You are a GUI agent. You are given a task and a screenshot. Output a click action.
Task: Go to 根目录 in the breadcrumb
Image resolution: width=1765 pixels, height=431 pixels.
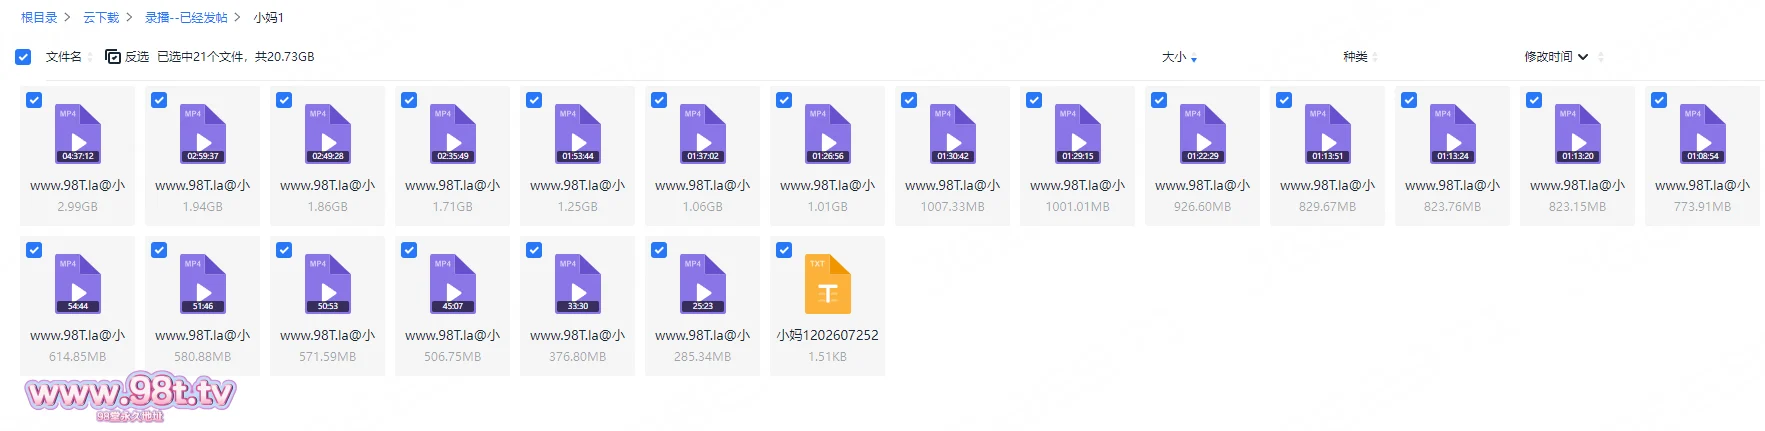[x=39, y=18]
